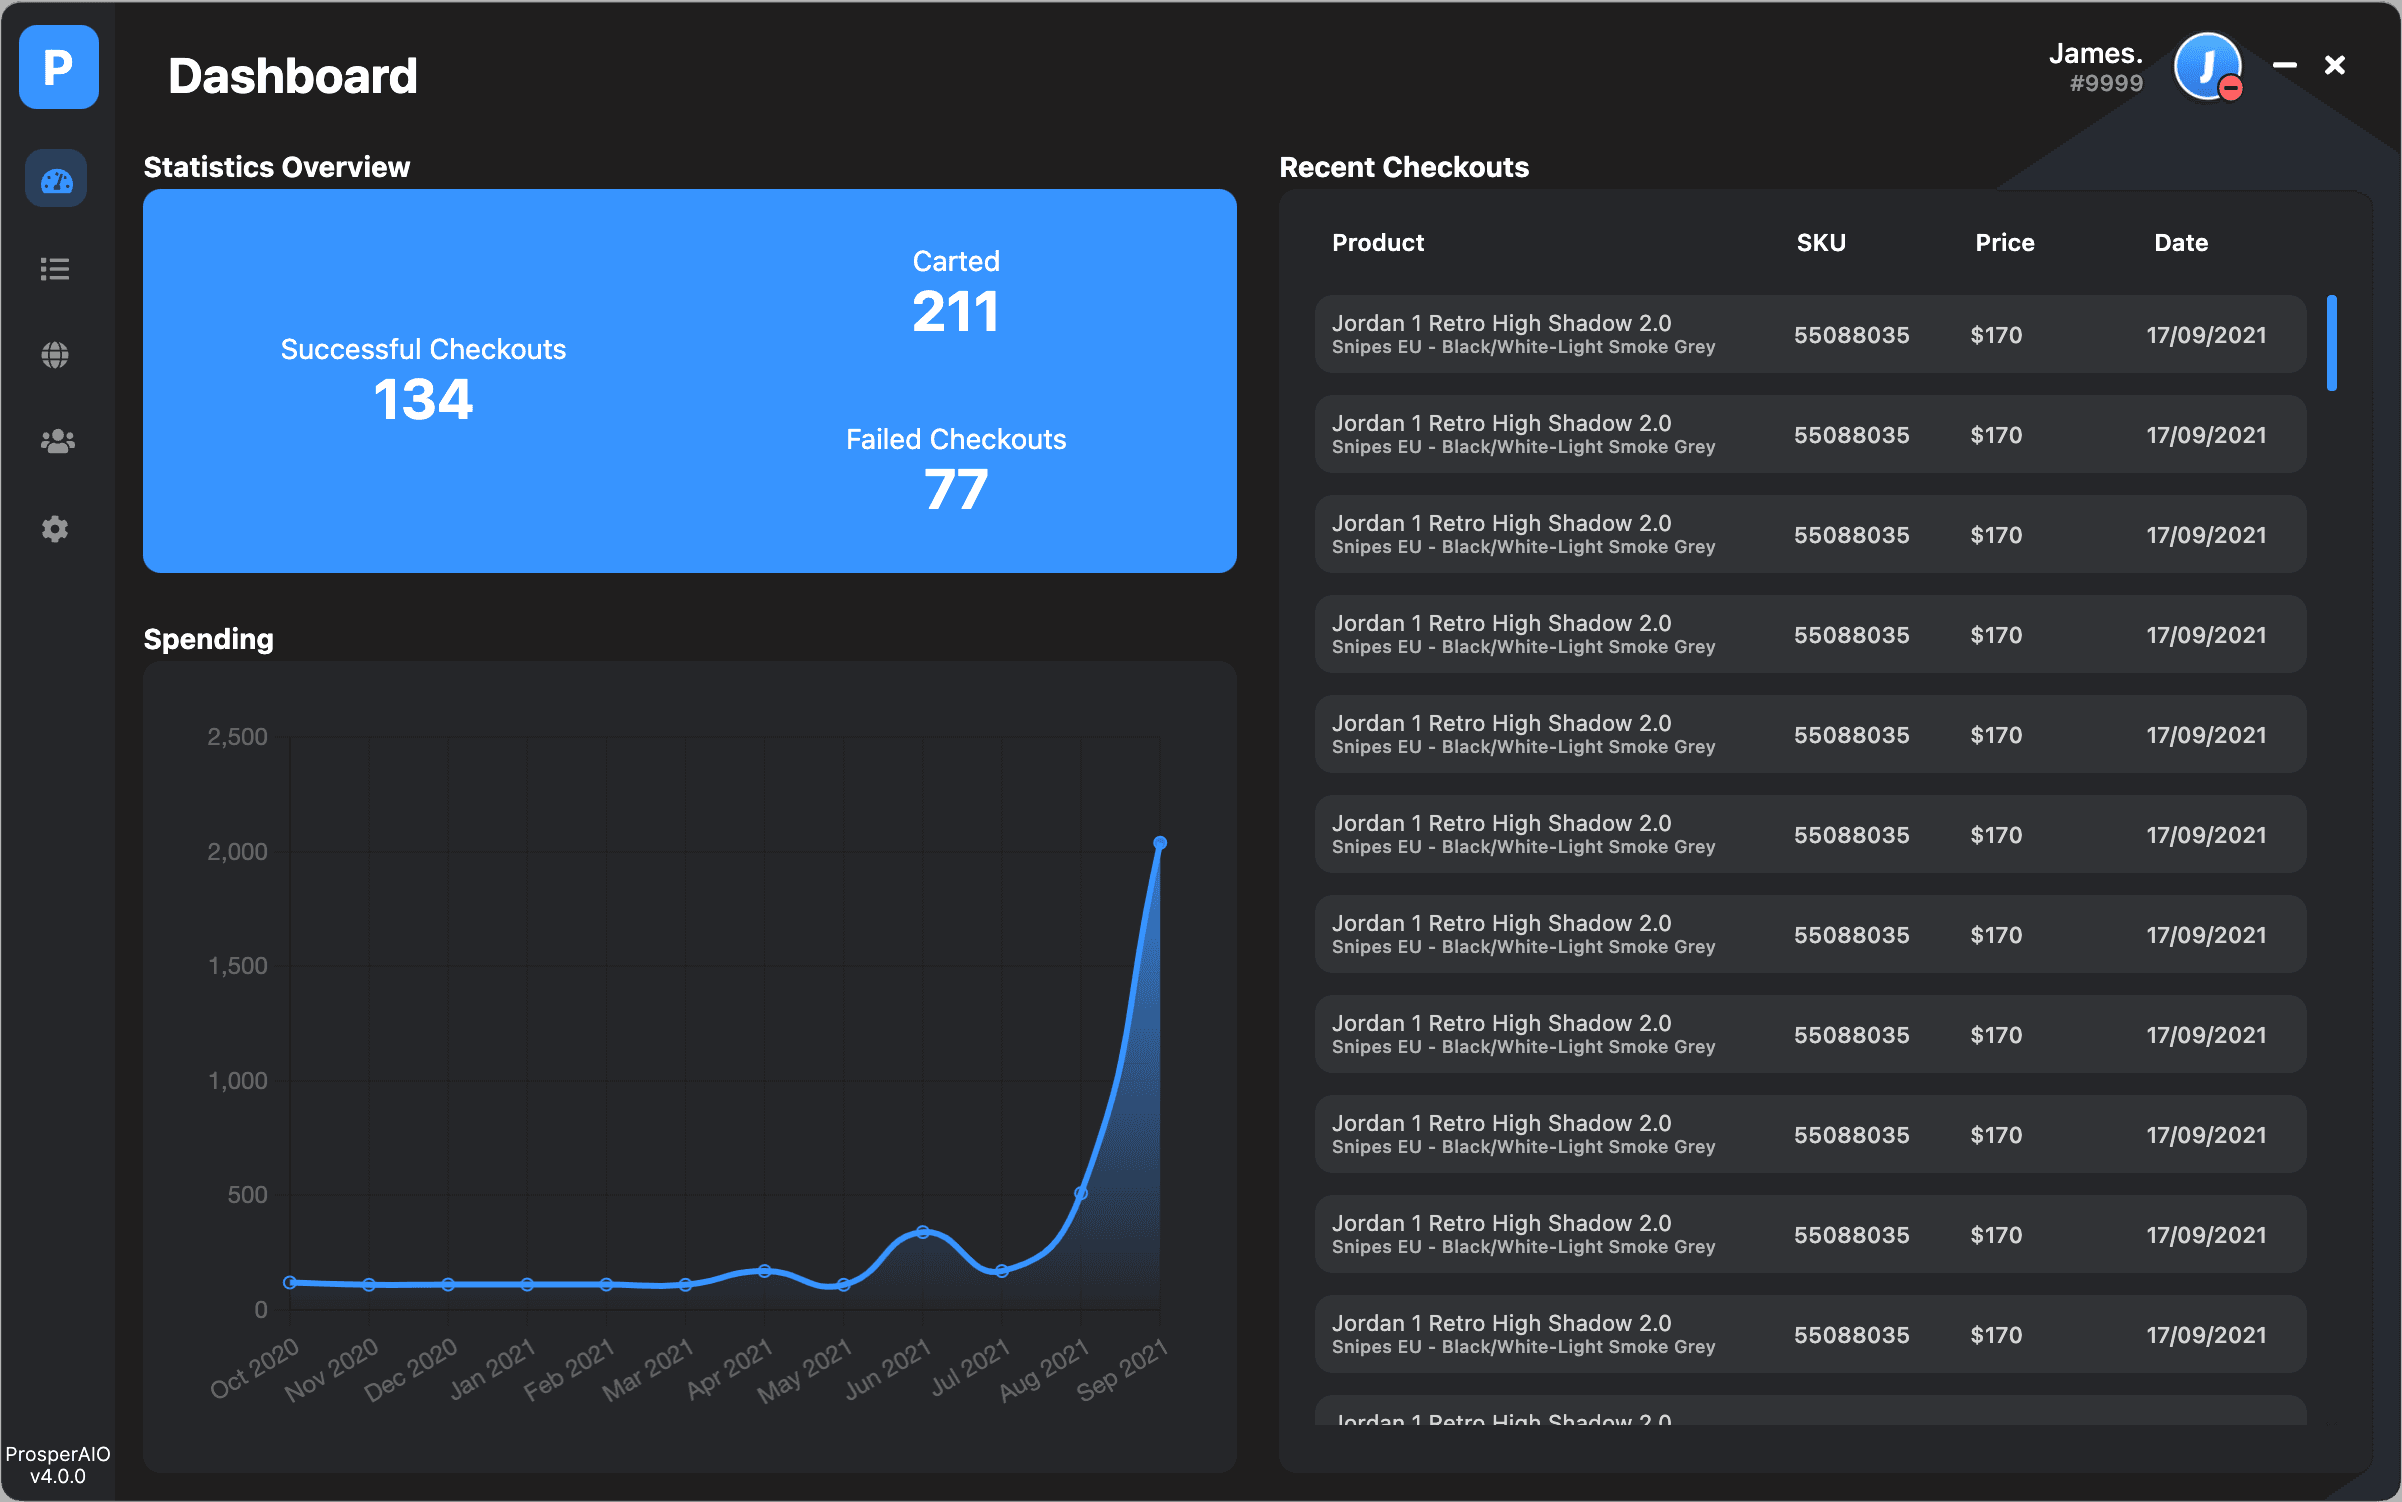Click the Oct 2020 spending data point
The height and width of the screenshot is (1502, 2402).
(290, 1282)
